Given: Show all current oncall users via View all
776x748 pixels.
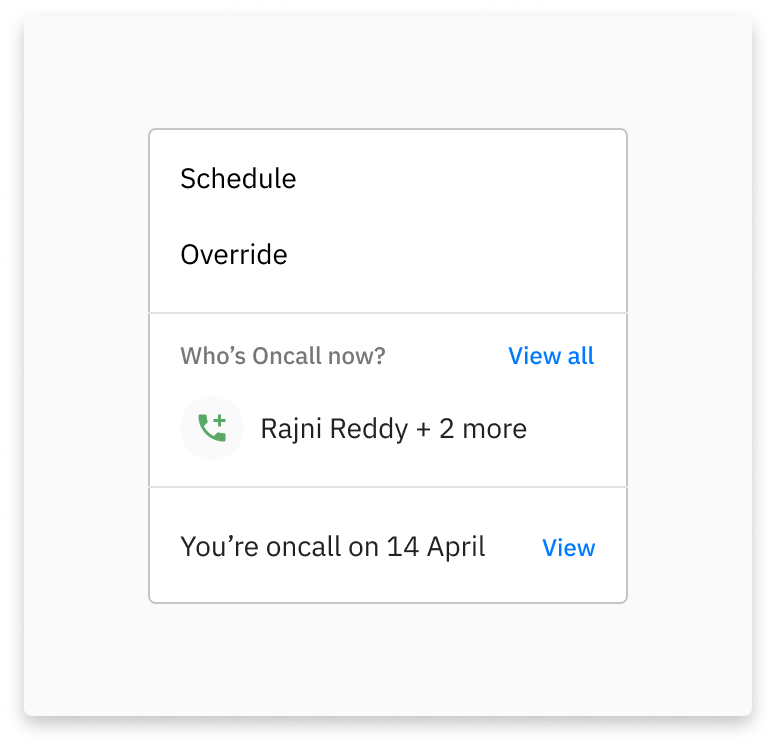Looking at the screenshot, I should [x=551, y=356].
